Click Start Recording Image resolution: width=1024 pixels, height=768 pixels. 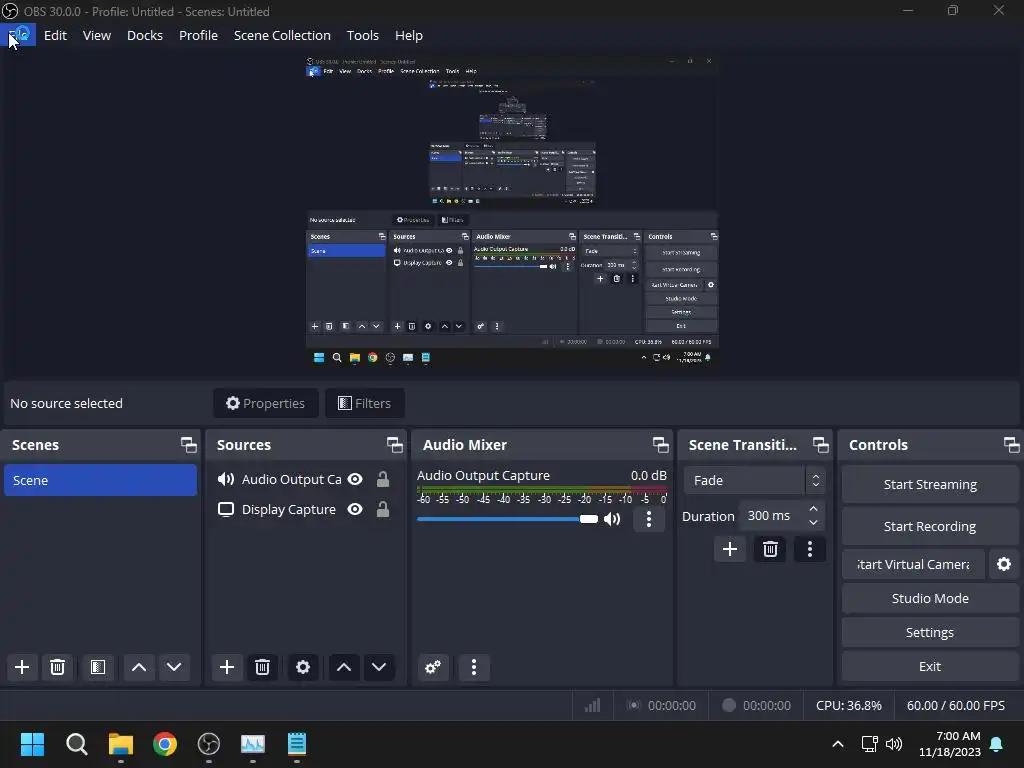coord(930,526)
